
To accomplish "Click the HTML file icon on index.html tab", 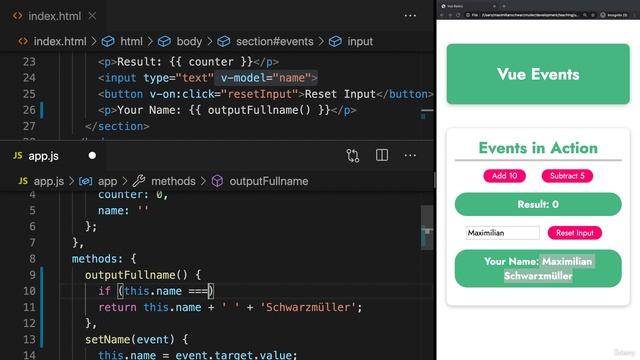I will pyautogui.click(x=17, y=16).
